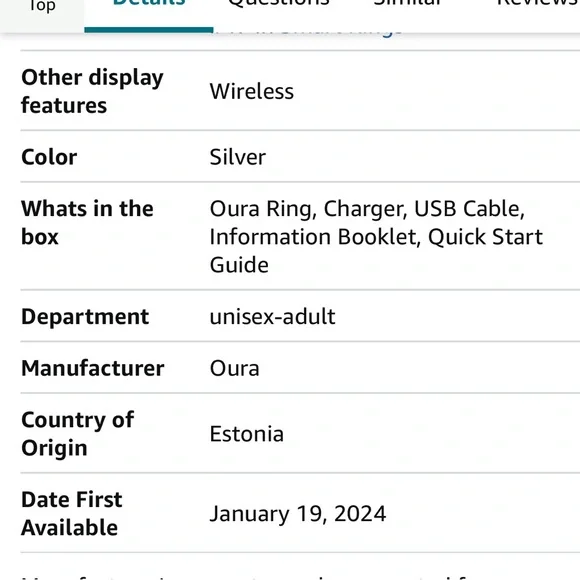Click the 'Color' row label

tap(49, 157)
